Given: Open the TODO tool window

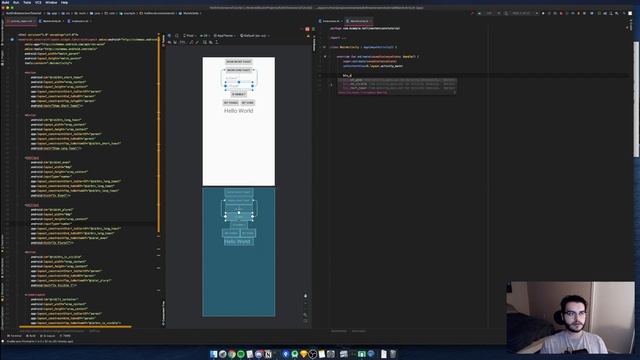Looking at the screenshot, I should (x=65, y=336).
